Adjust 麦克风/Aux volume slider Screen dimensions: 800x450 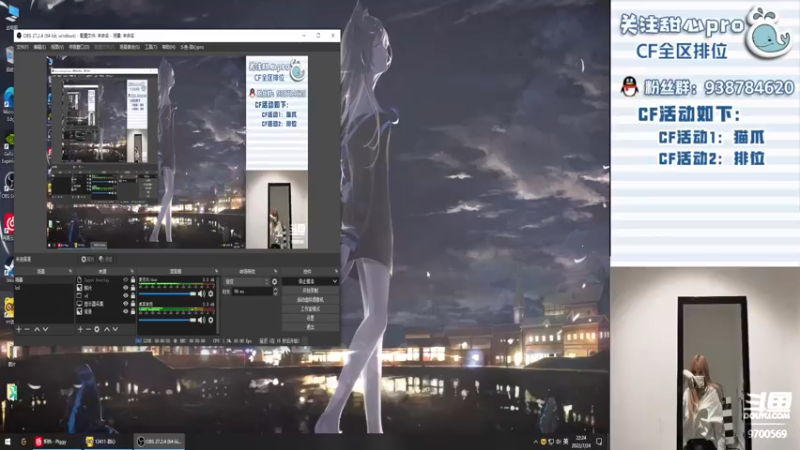pyautogui.click(x=167, y=294)
